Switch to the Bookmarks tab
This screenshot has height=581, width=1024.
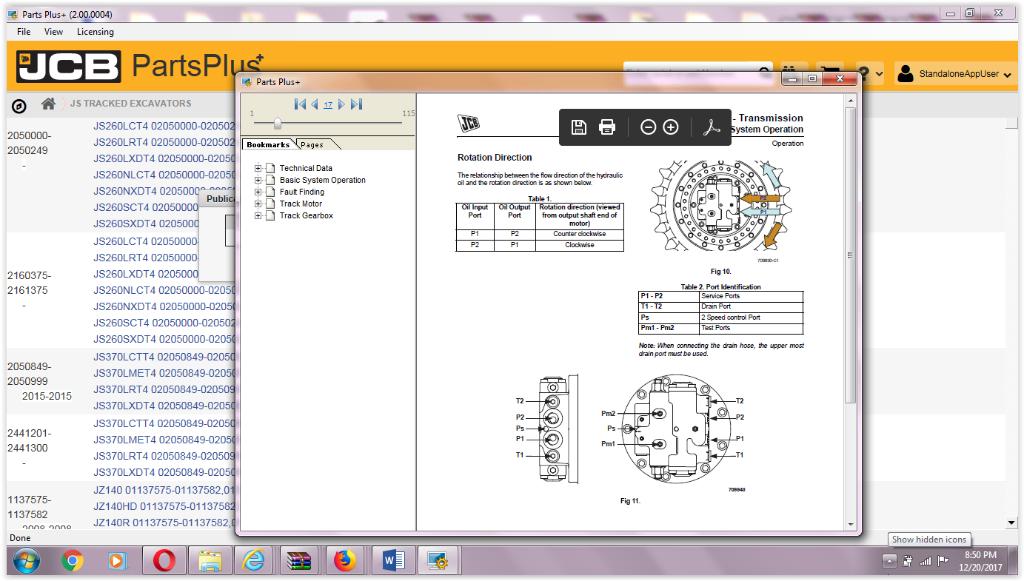(268, 144)
